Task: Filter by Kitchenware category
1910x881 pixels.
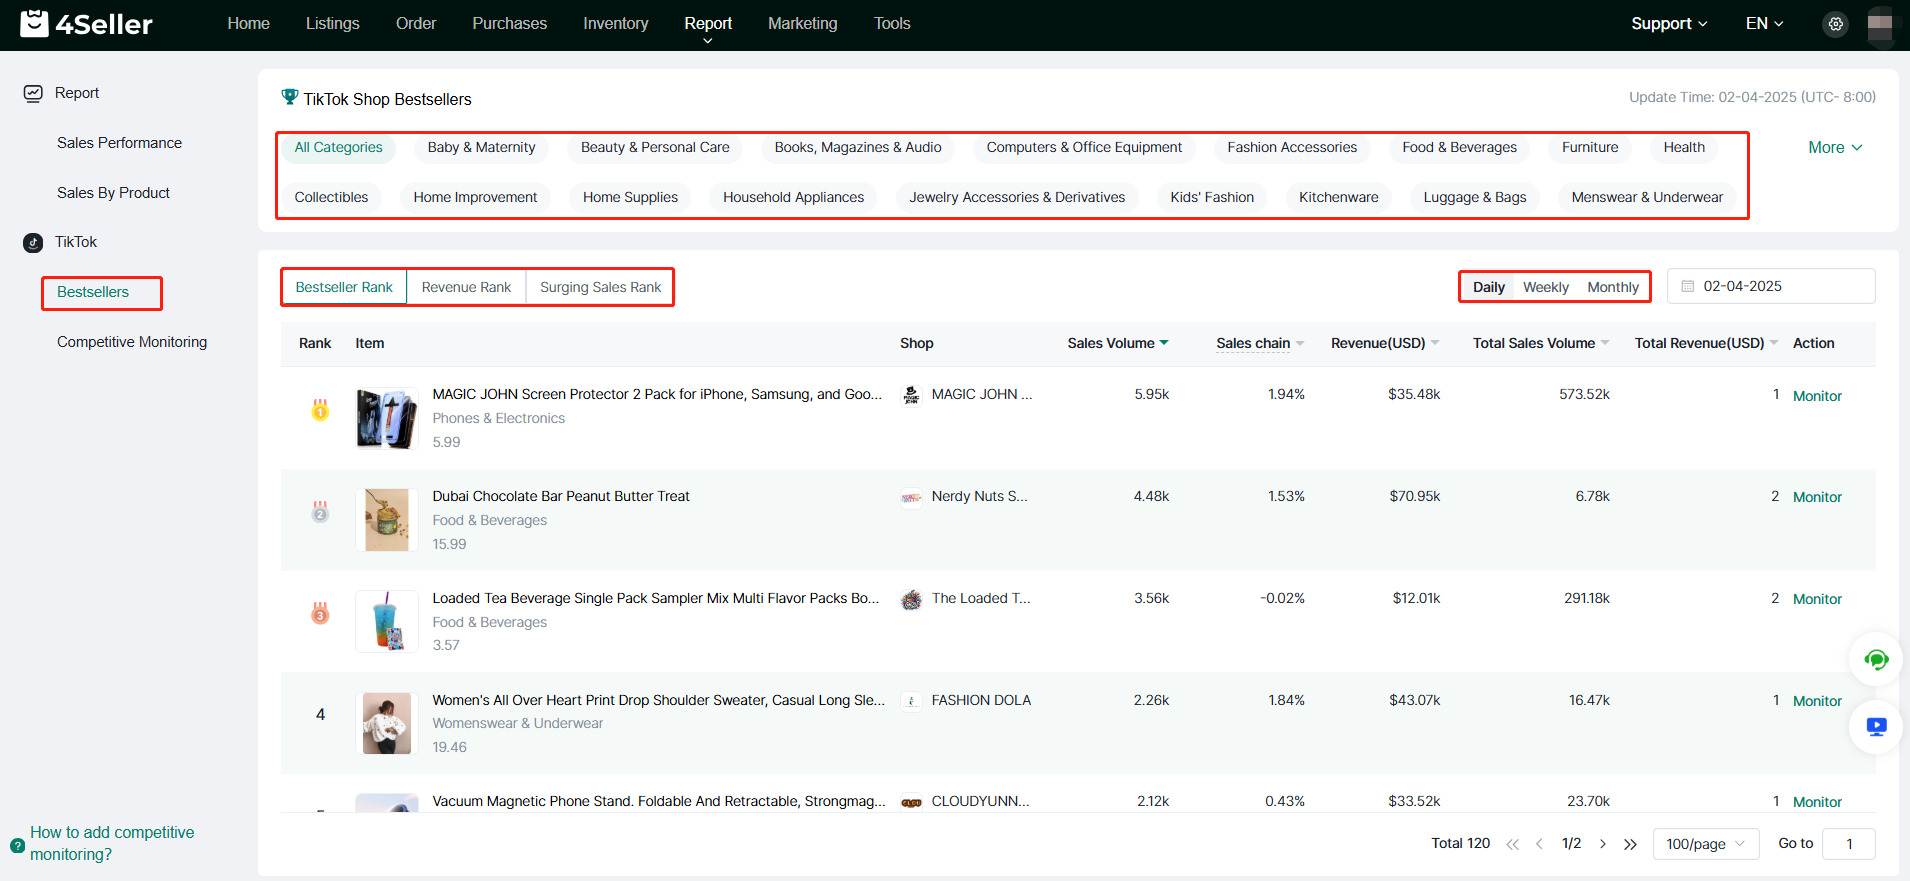Action: pos(1338,197)
